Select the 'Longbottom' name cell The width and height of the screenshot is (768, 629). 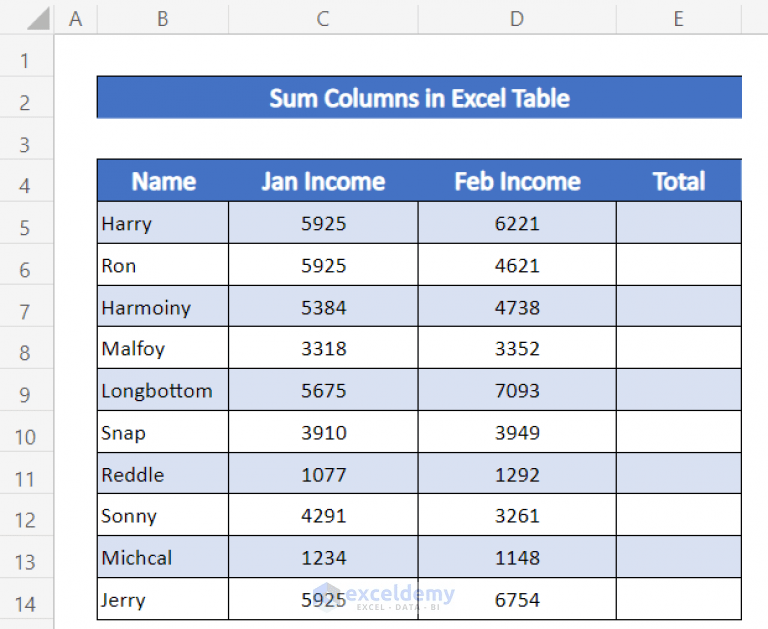(163, 390)
